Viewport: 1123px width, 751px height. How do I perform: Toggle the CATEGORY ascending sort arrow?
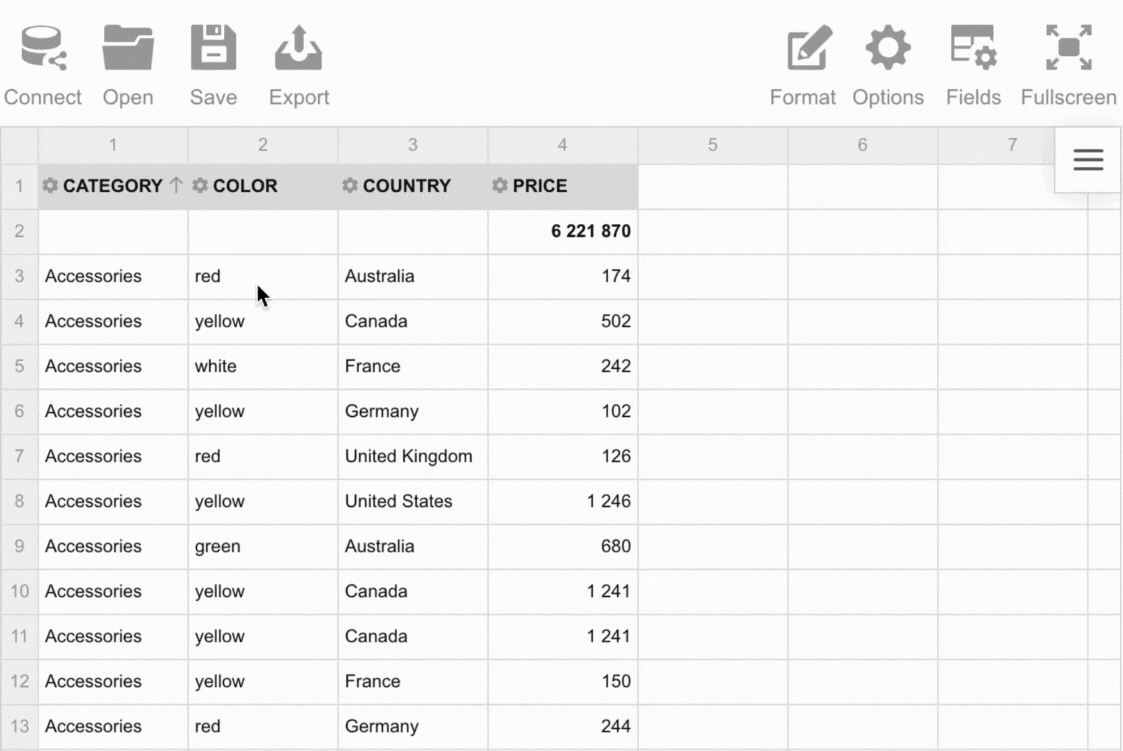176,185
